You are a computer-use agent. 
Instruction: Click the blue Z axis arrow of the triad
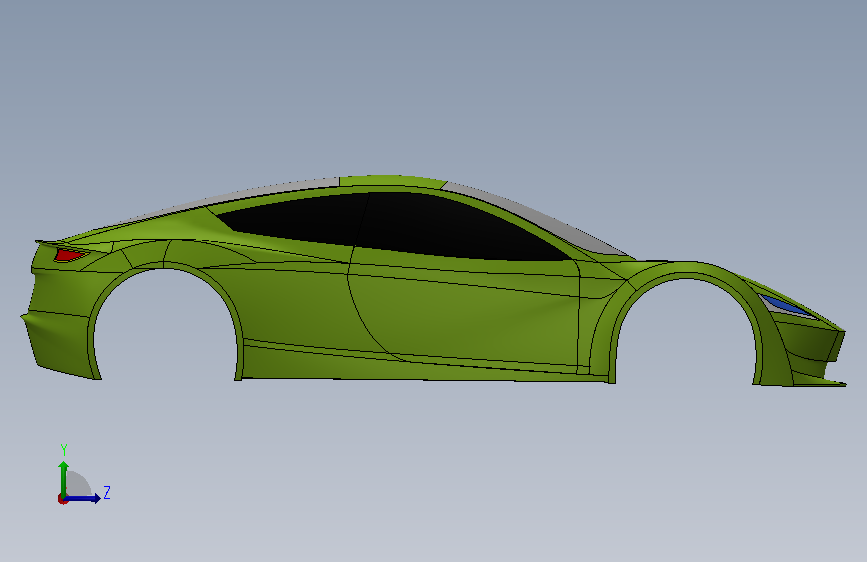[83, 498]
